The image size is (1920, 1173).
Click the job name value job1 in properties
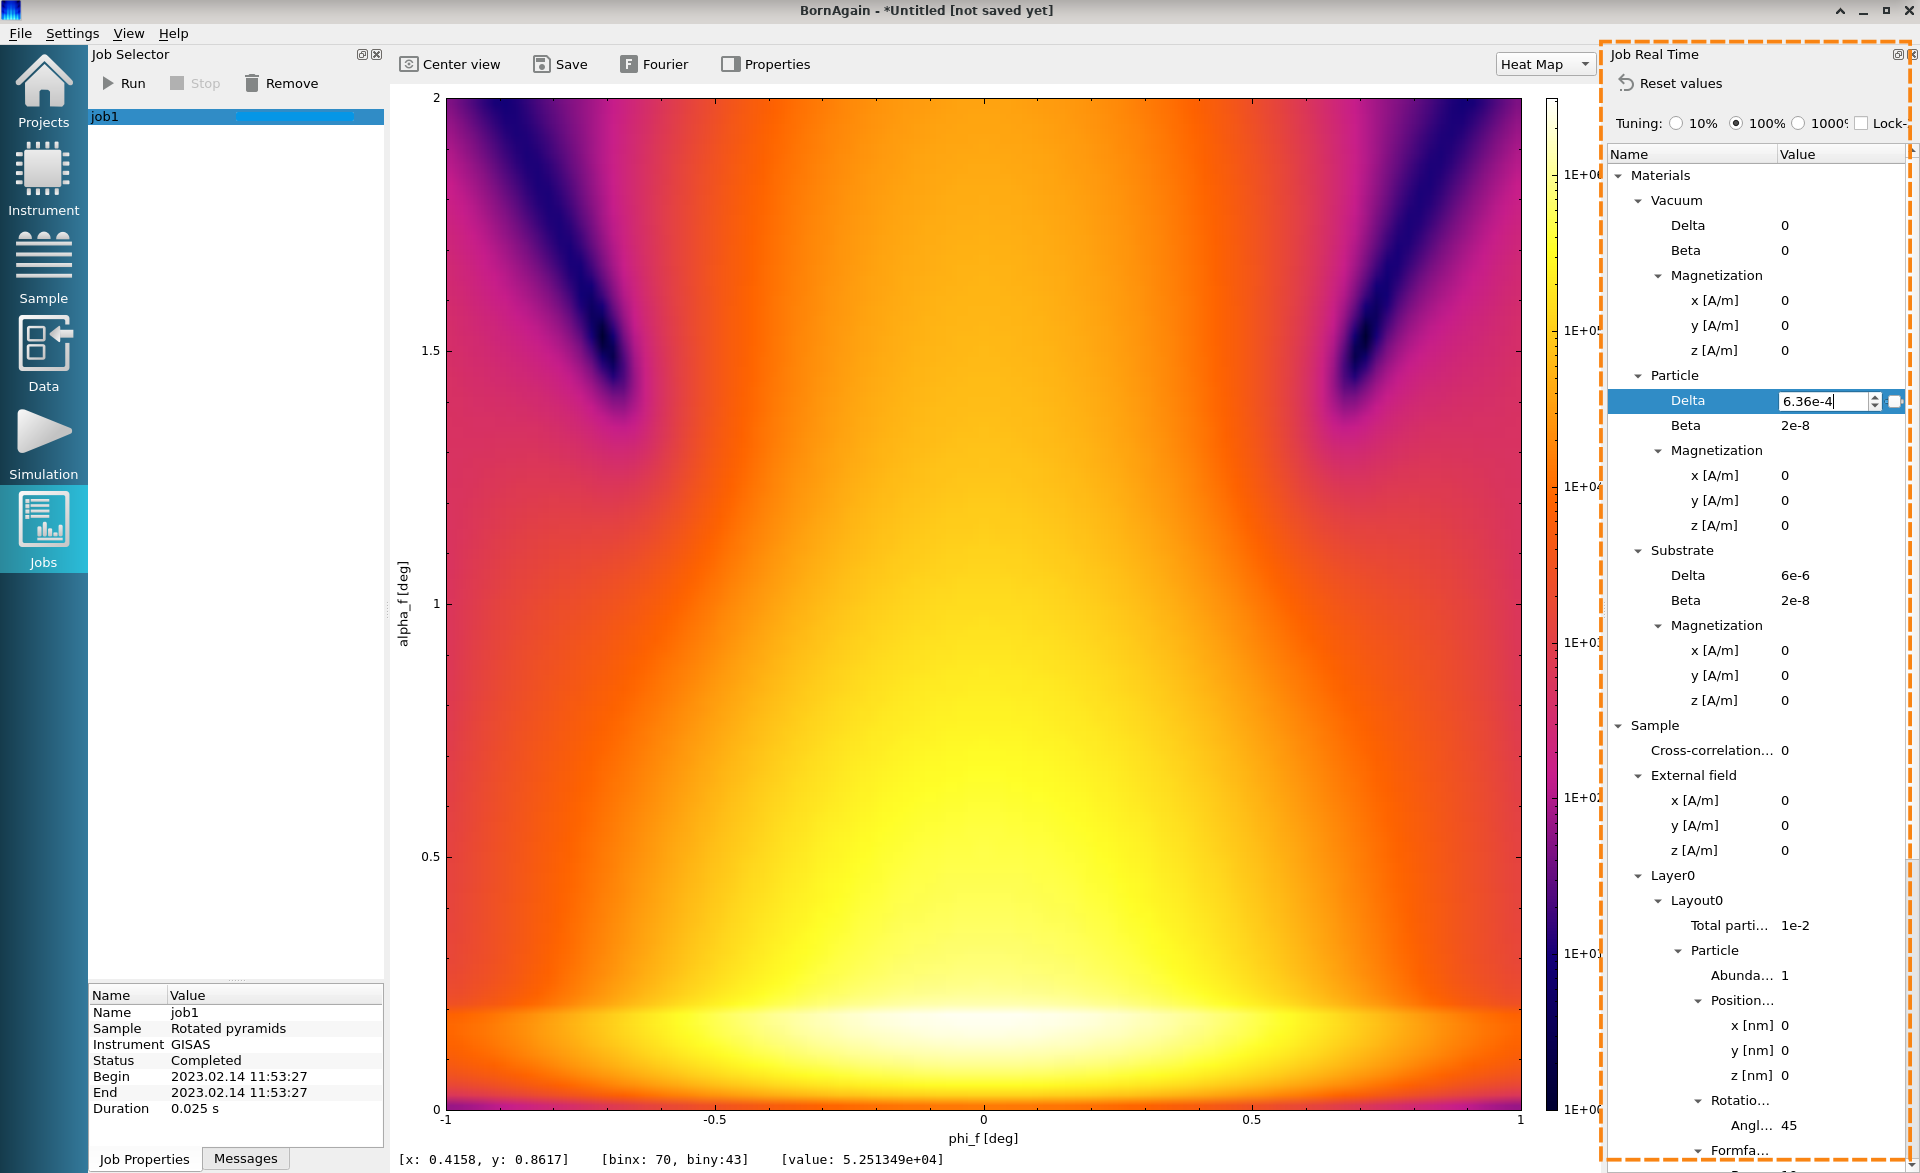coord(185,1012)
